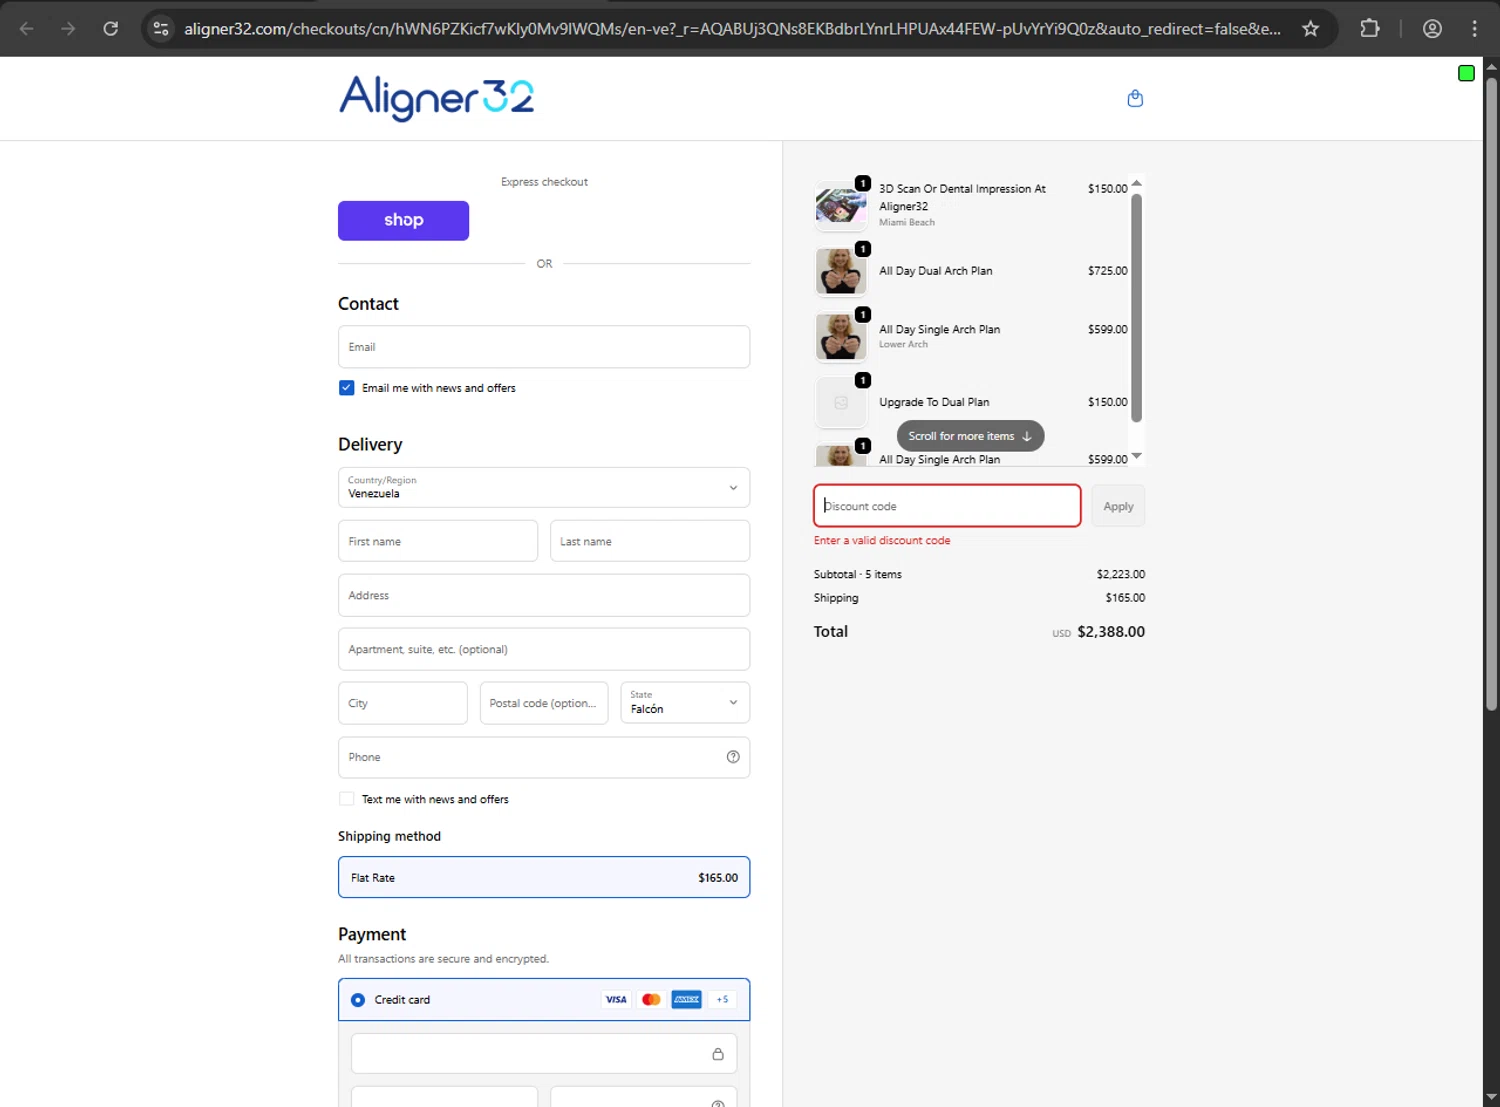This screenshot has height=1107, width=1500.
Task: Click the Lower Arch Single Arch Plan thumbnail
Action: tap(841, 336)
